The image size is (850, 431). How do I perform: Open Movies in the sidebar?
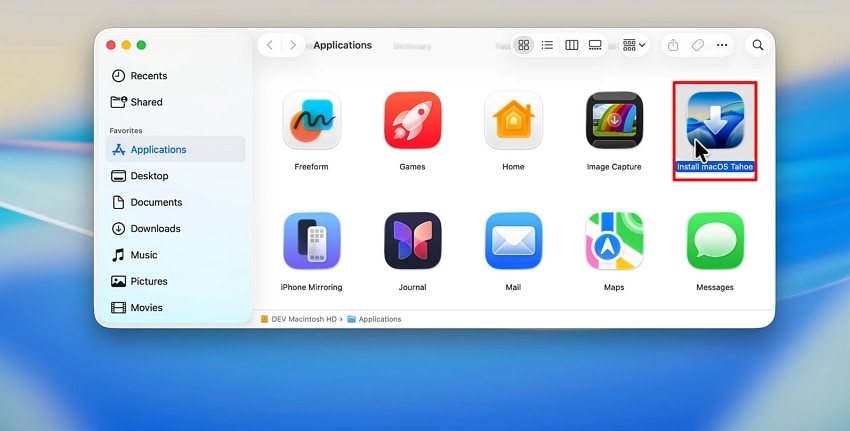175,307
